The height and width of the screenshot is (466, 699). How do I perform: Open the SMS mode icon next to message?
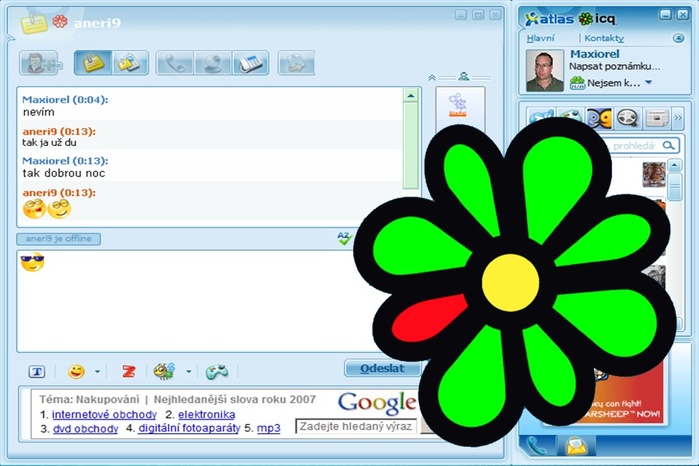[x=130, y=63]
